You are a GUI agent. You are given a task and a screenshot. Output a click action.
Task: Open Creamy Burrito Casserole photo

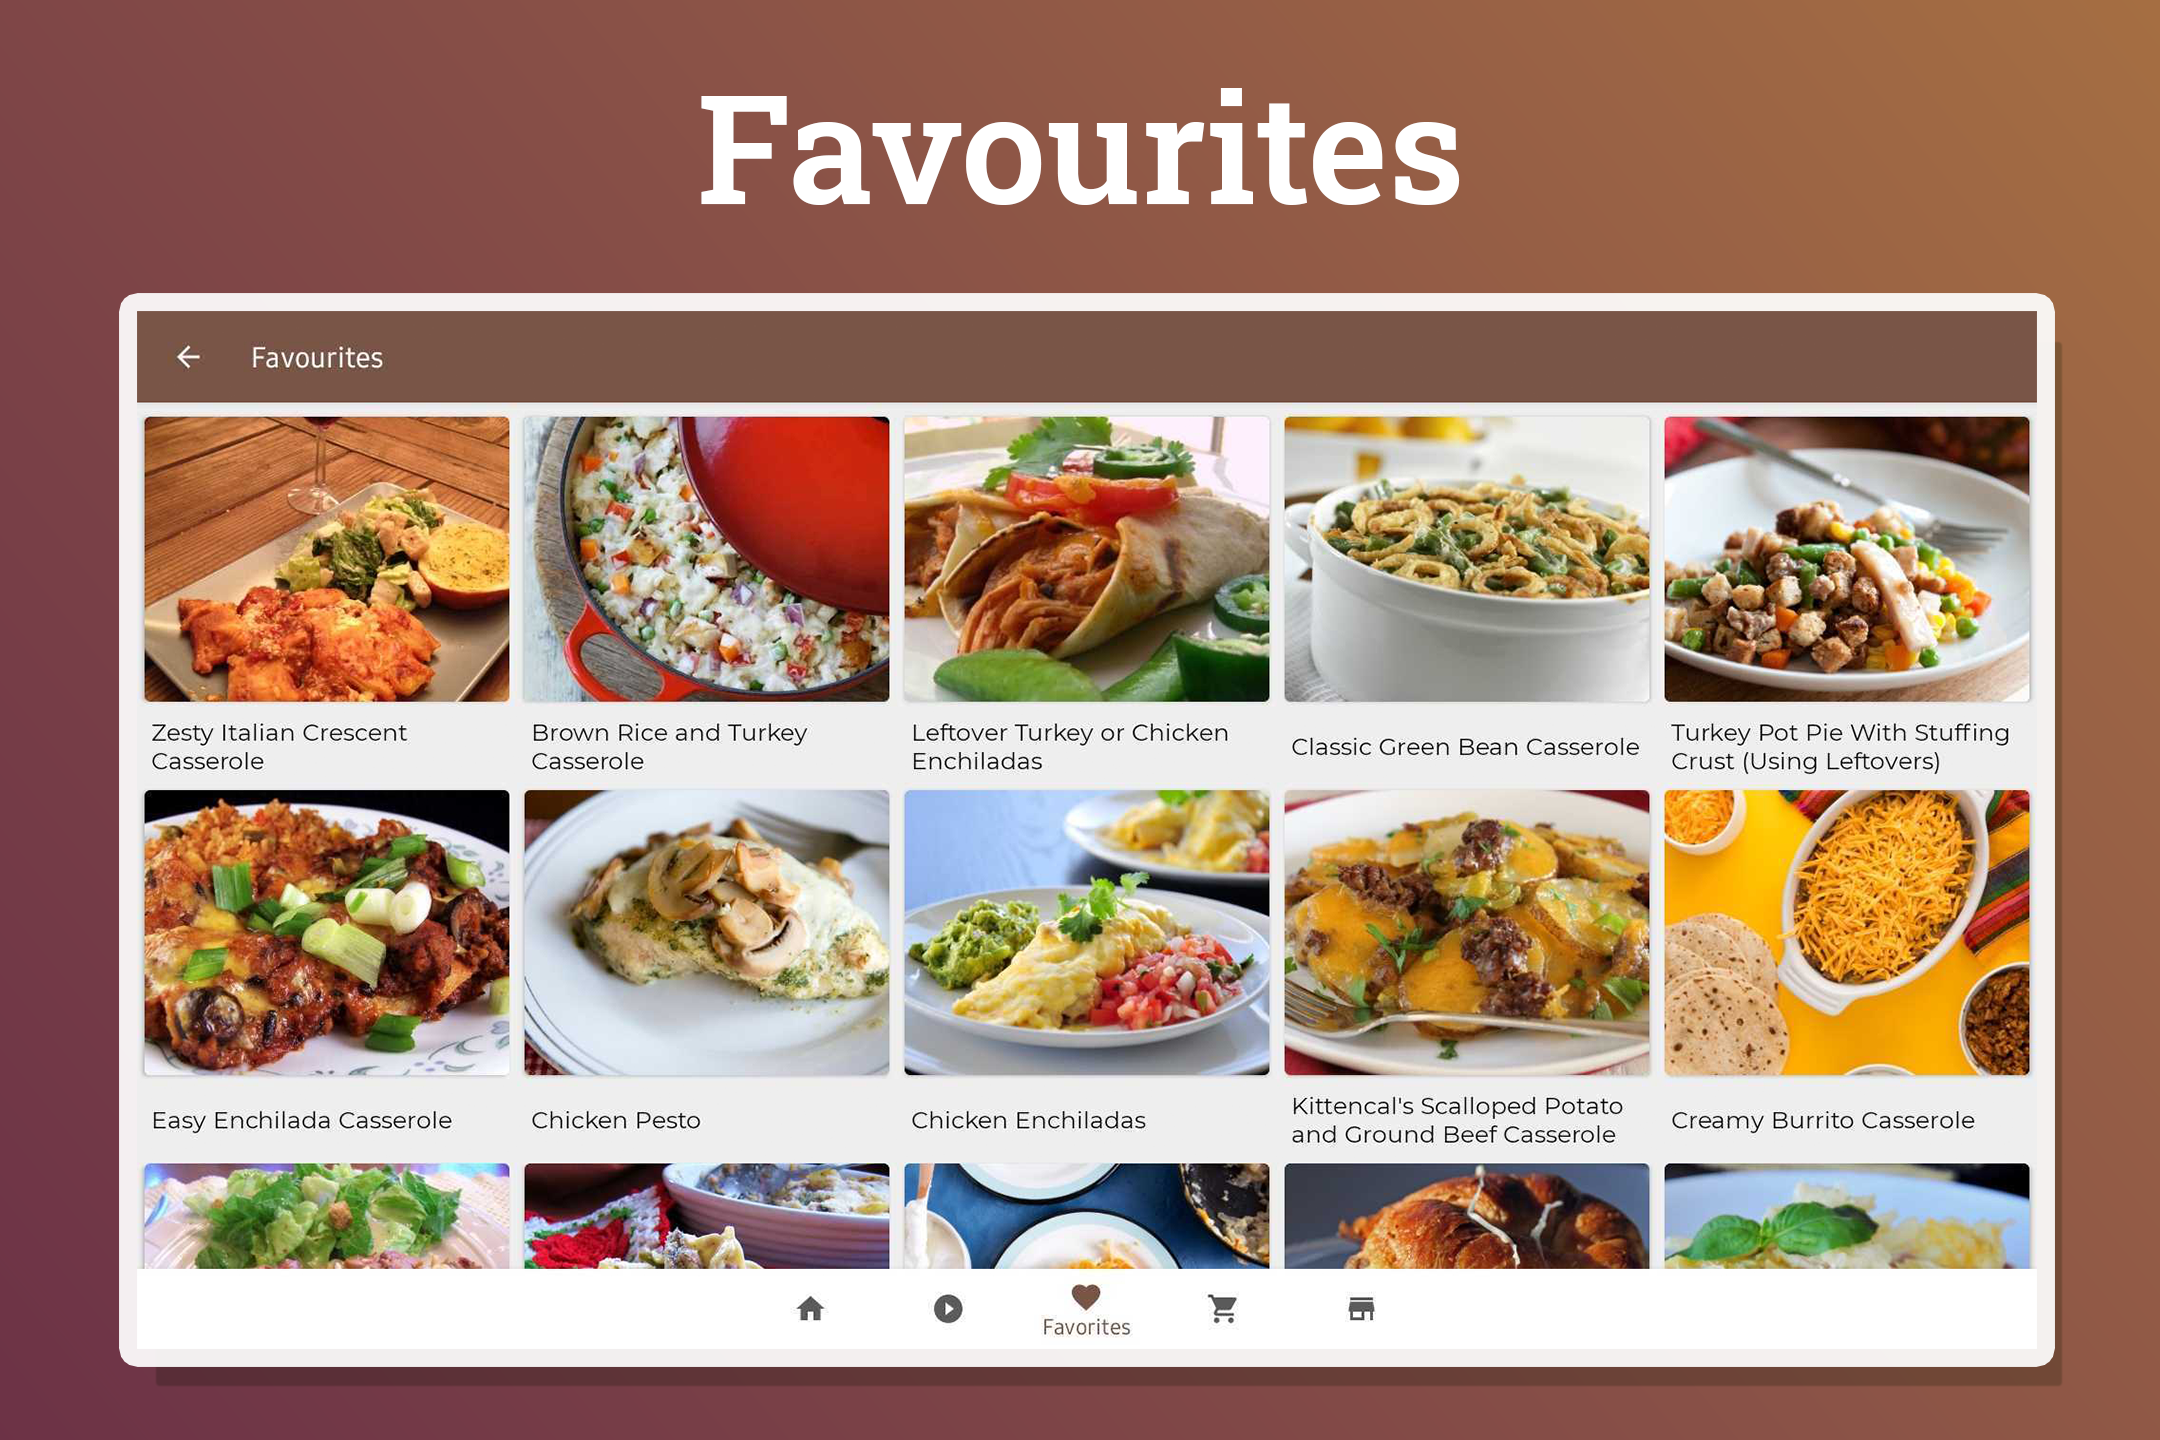[1847, 932]
